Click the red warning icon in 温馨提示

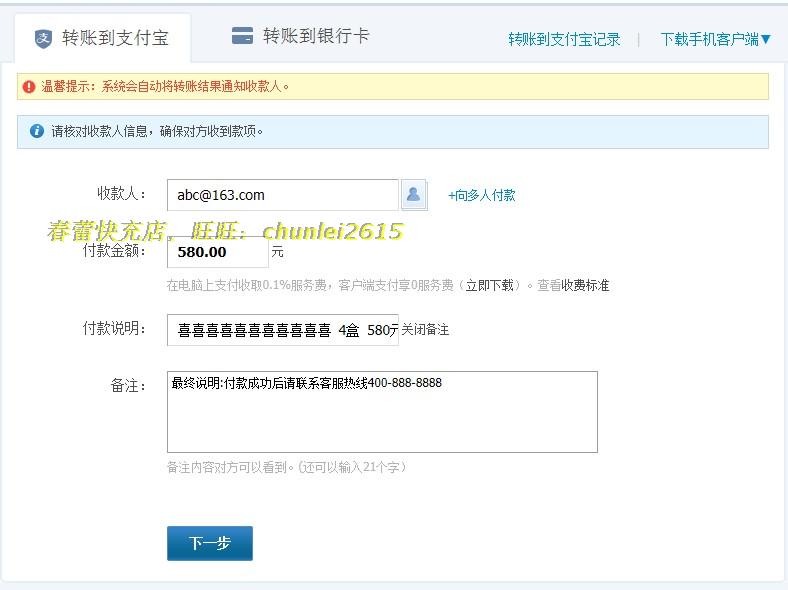(29, 86)
